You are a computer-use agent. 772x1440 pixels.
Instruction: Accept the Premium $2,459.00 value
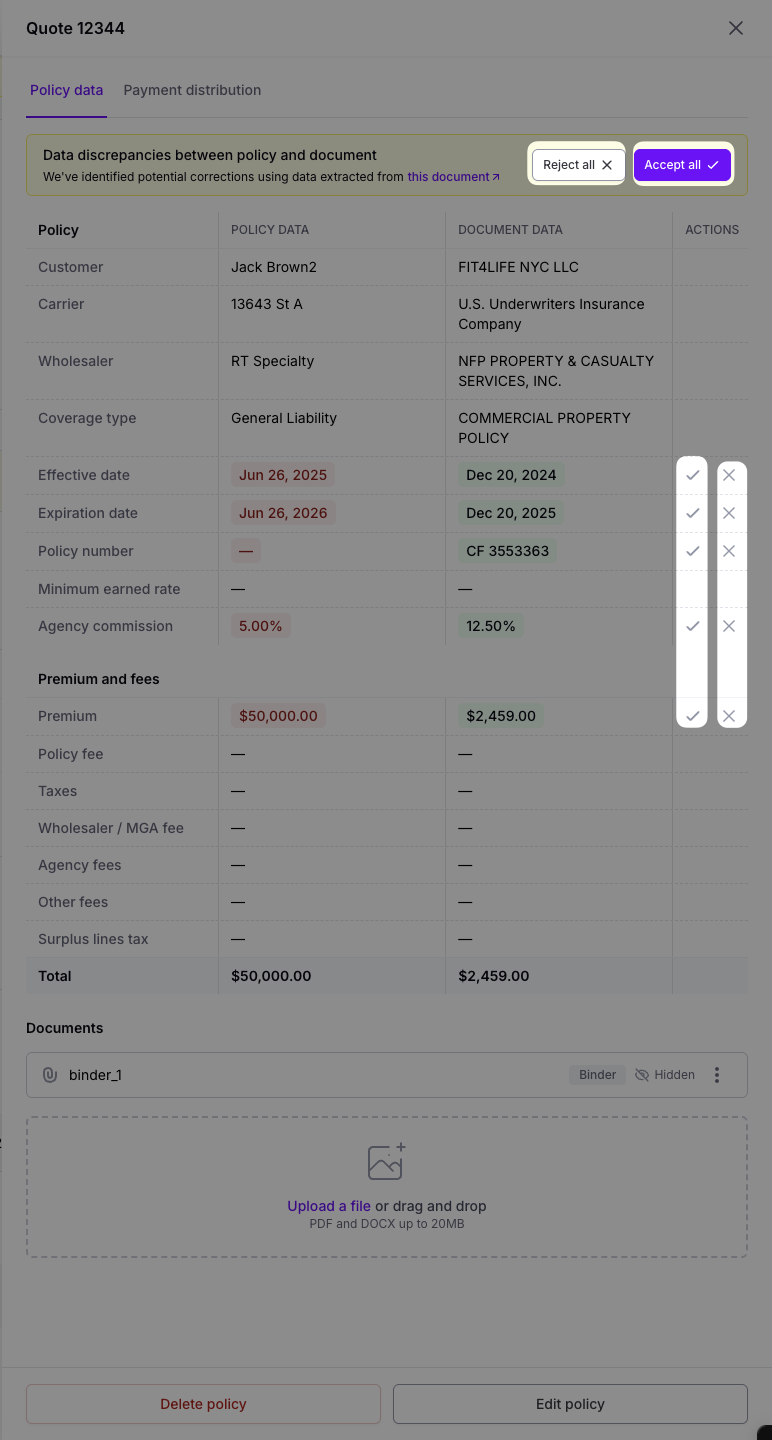(692, 716)
